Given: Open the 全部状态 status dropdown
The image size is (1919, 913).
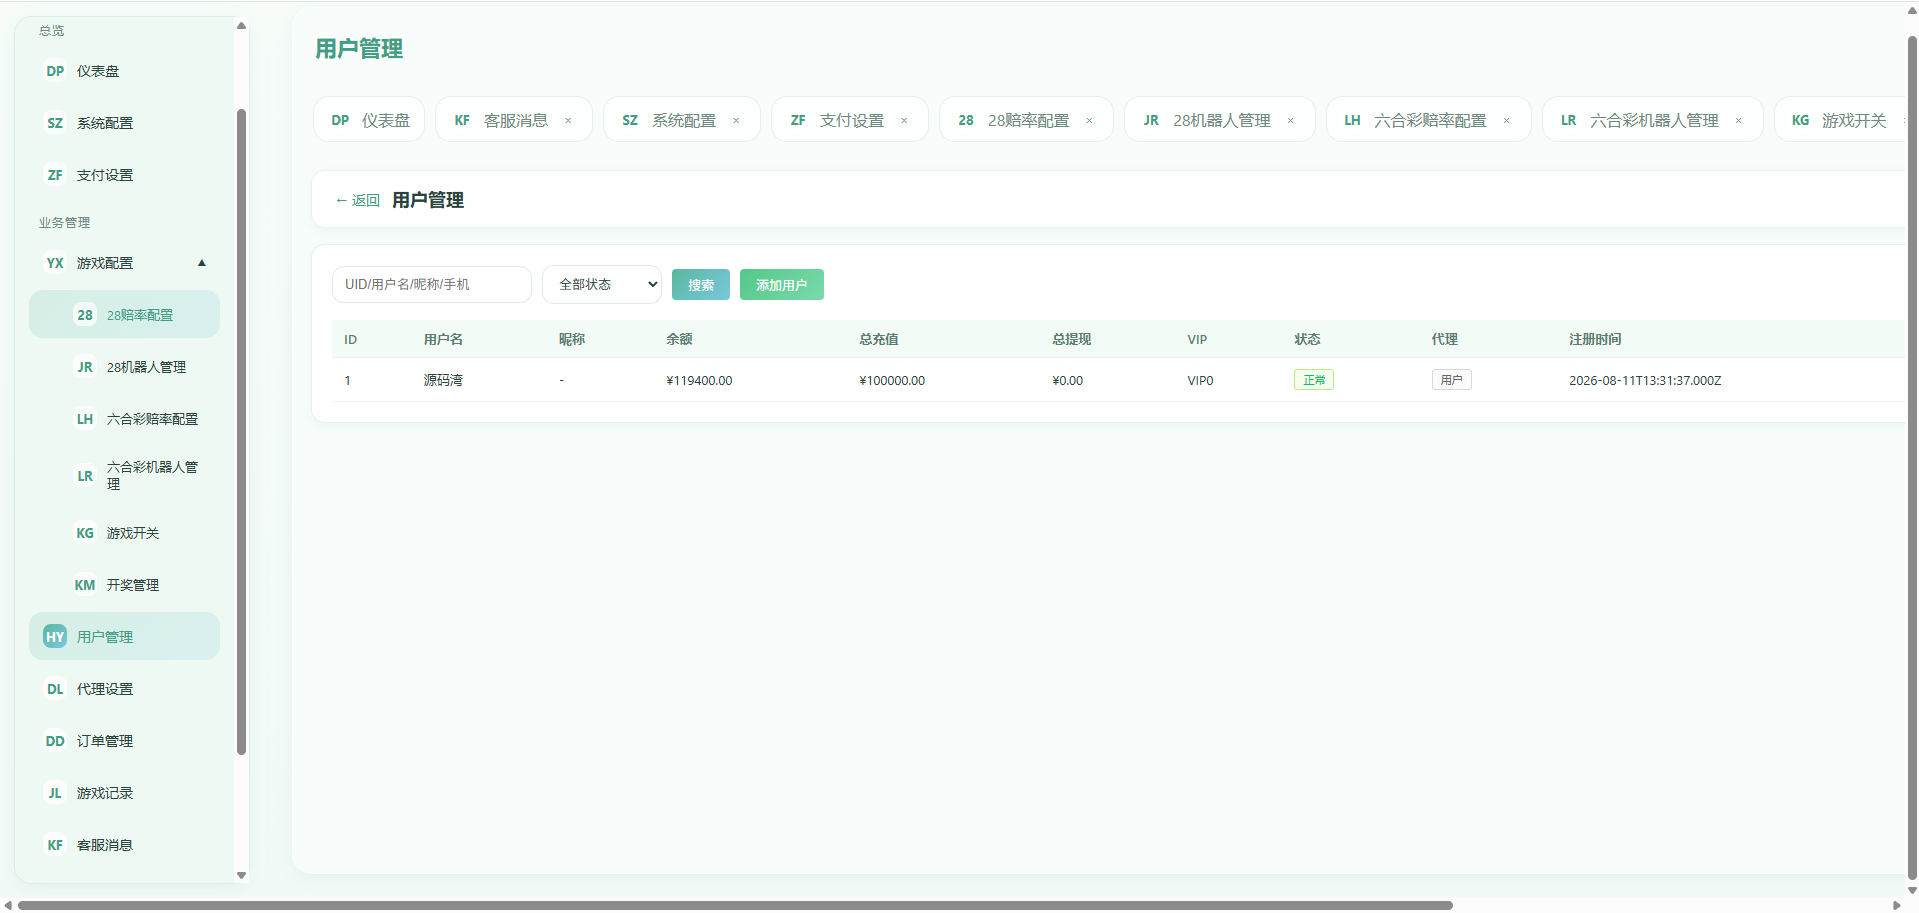Looking at the screenshot, I should click(x=602, y=284).
